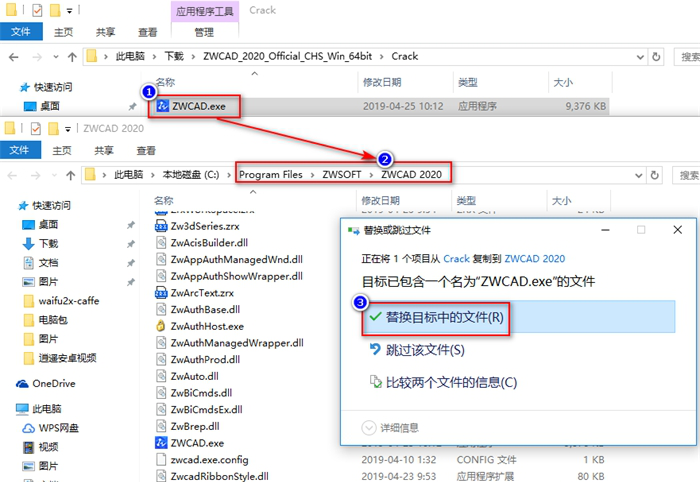Expand address history dropdown in Crack window
Viewport: 700px width, 501px height.
click(640, 57)
